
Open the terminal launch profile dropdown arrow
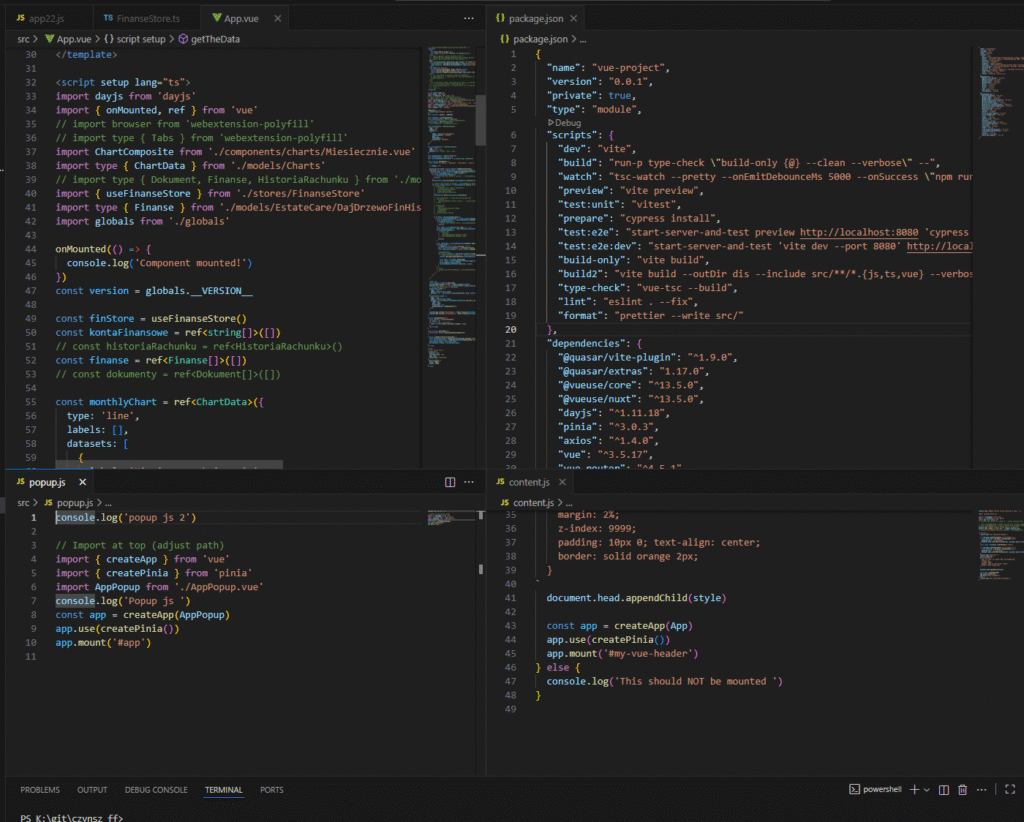(927, 790)
